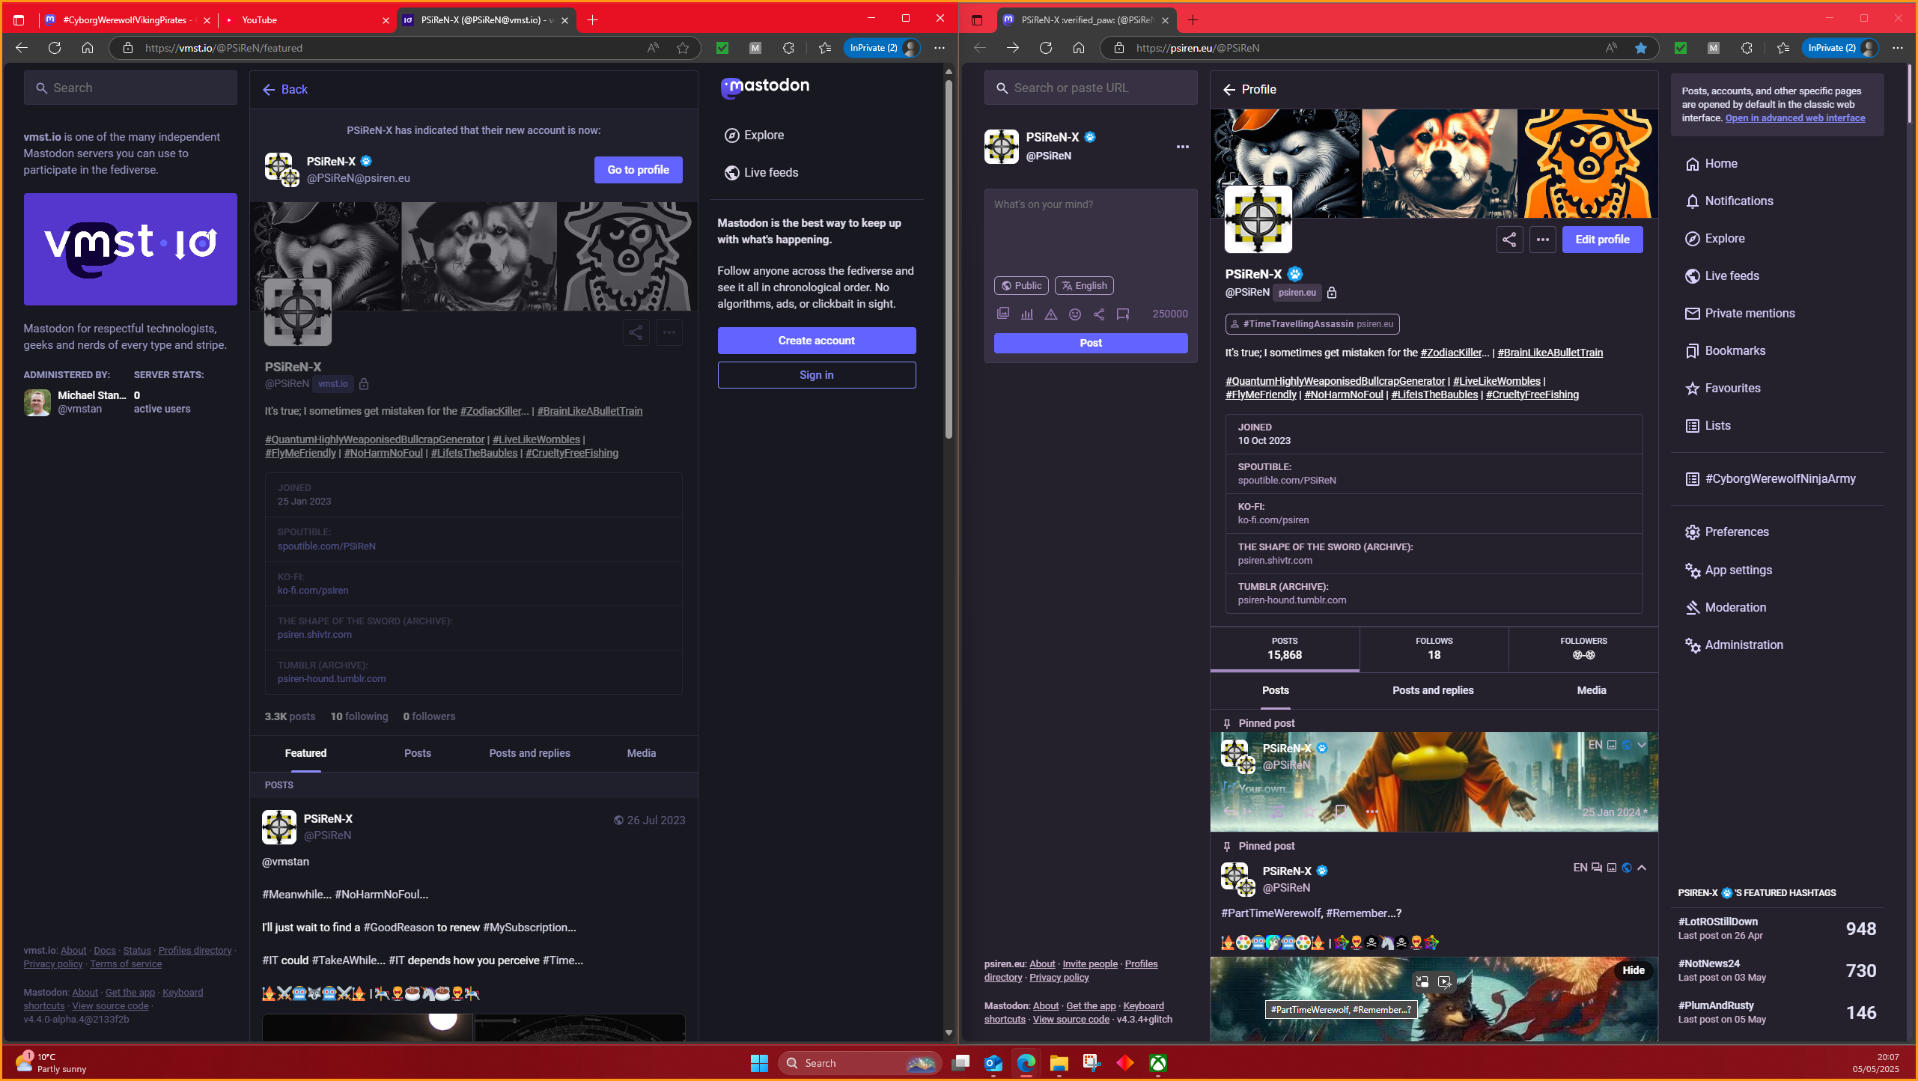Screen dimensions: 1918x1081
Task: Switch to Posts tab on vmst.io profile
Action: [x=417, y=754]
